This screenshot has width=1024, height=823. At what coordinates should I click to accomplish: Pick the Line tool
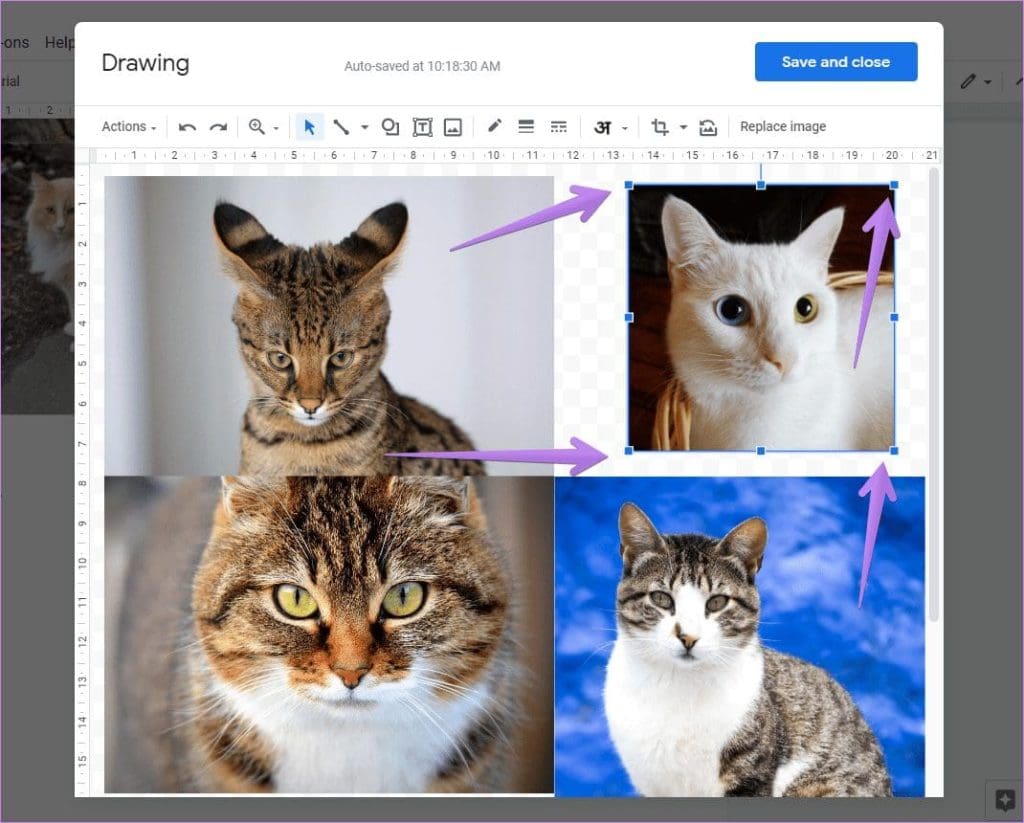[x=342, y=127]
